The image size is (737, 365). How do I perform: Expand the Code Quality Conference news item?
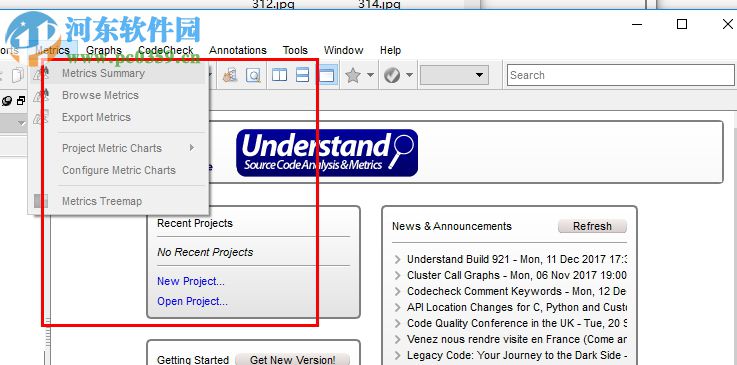point(398,323)
